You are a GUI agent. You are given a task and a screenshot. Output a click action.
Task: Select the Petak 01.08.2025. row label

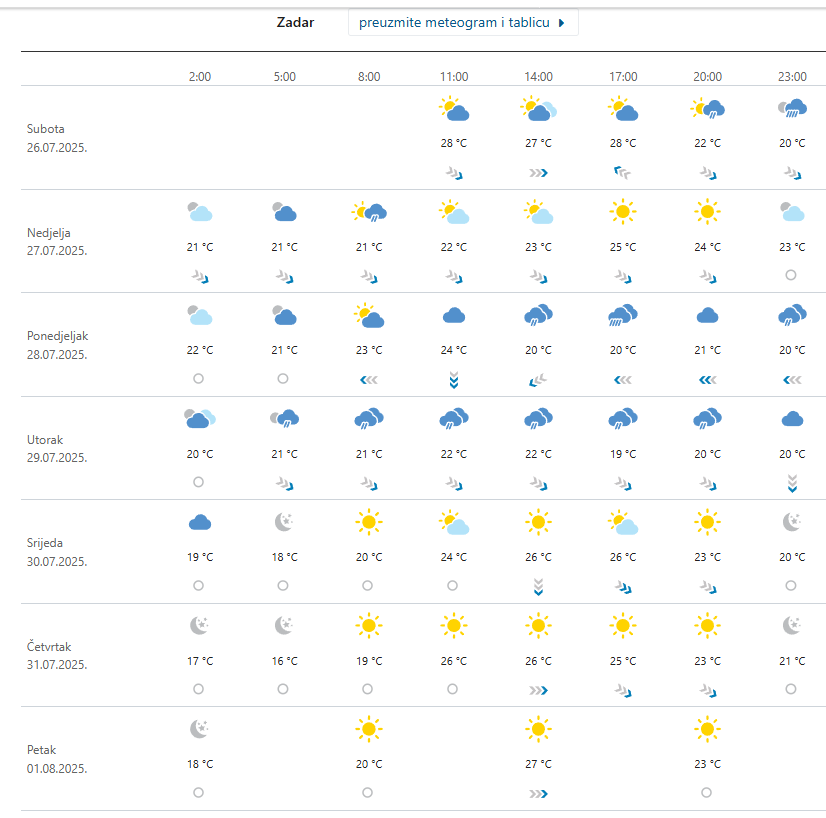point(57,759)
